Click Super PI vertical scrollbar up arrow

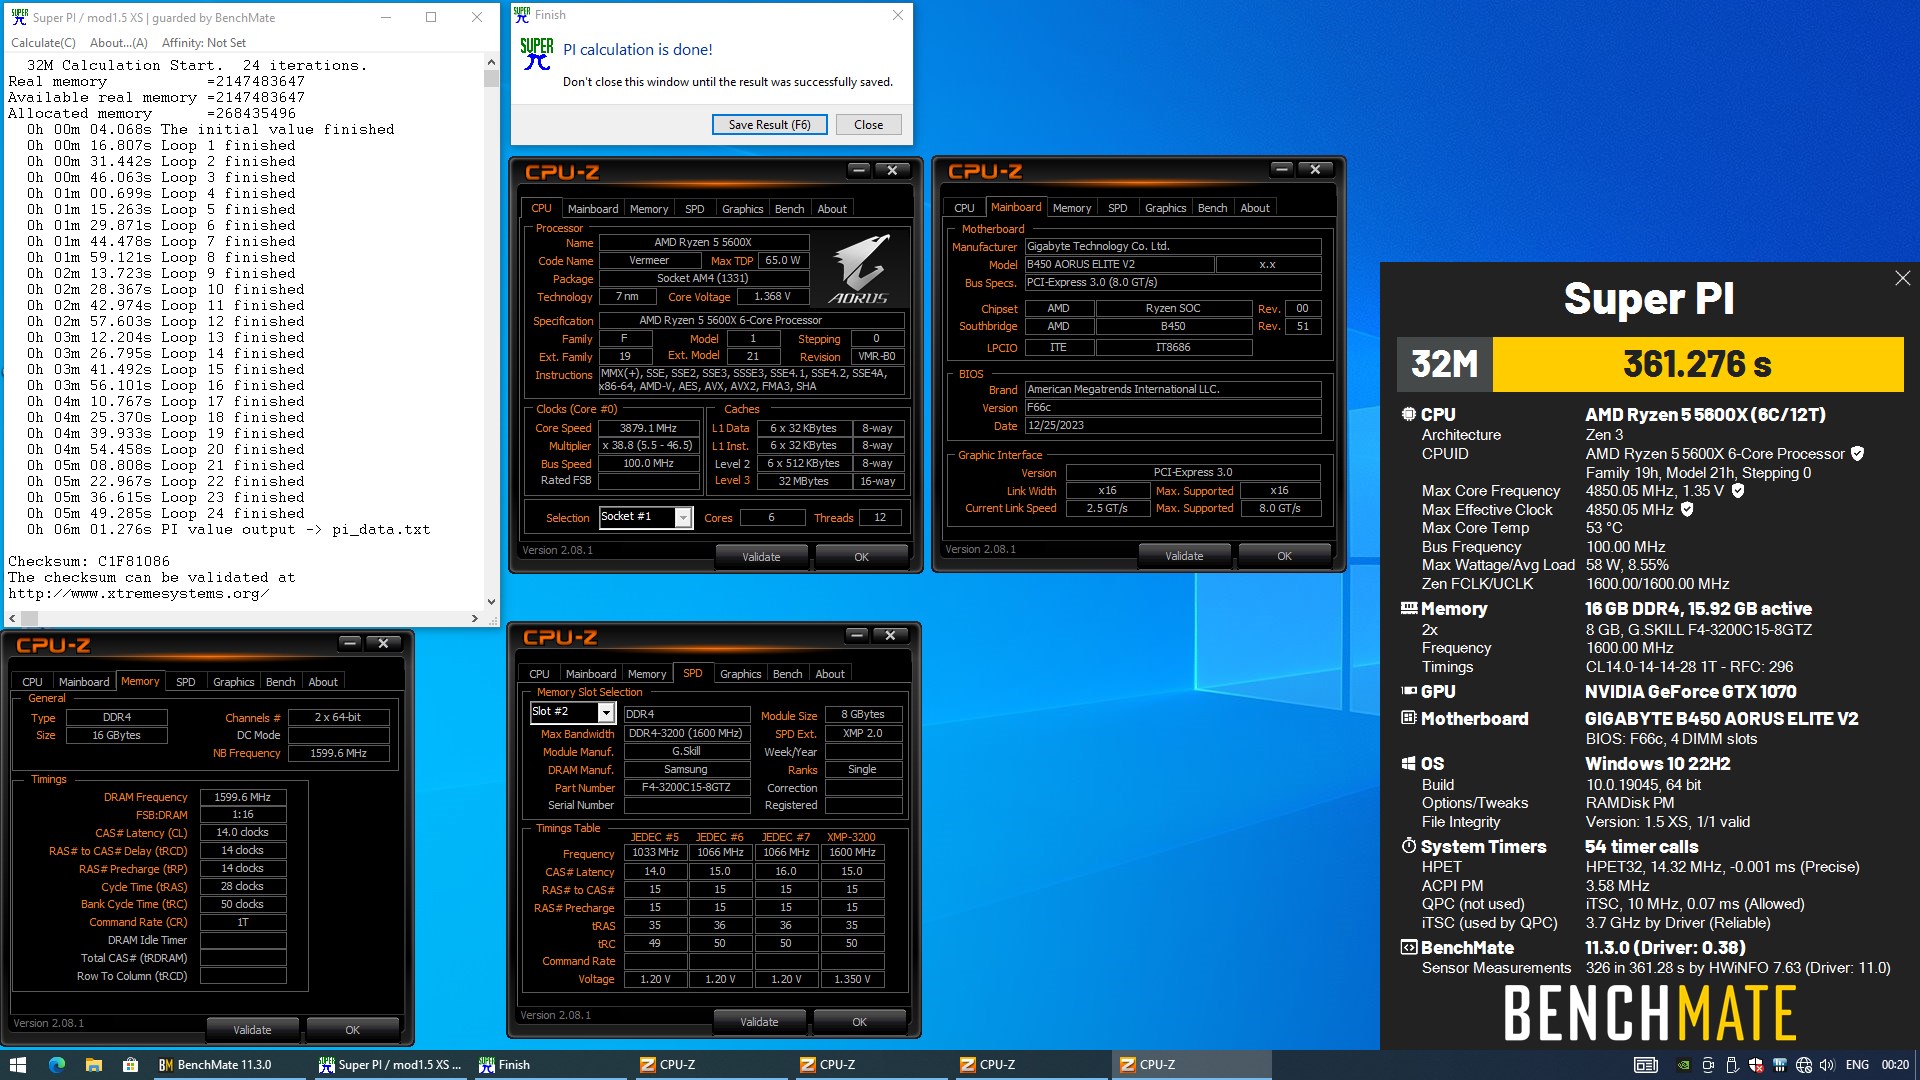[491, 62]
